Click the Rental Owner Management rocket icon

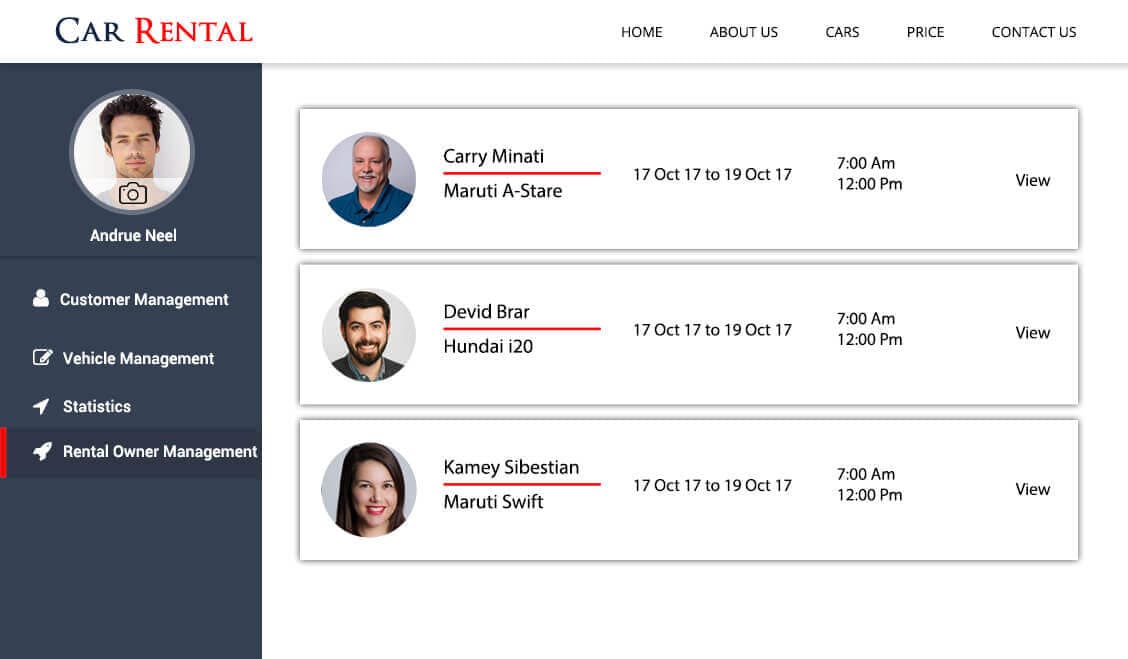(x=42, y=452)
